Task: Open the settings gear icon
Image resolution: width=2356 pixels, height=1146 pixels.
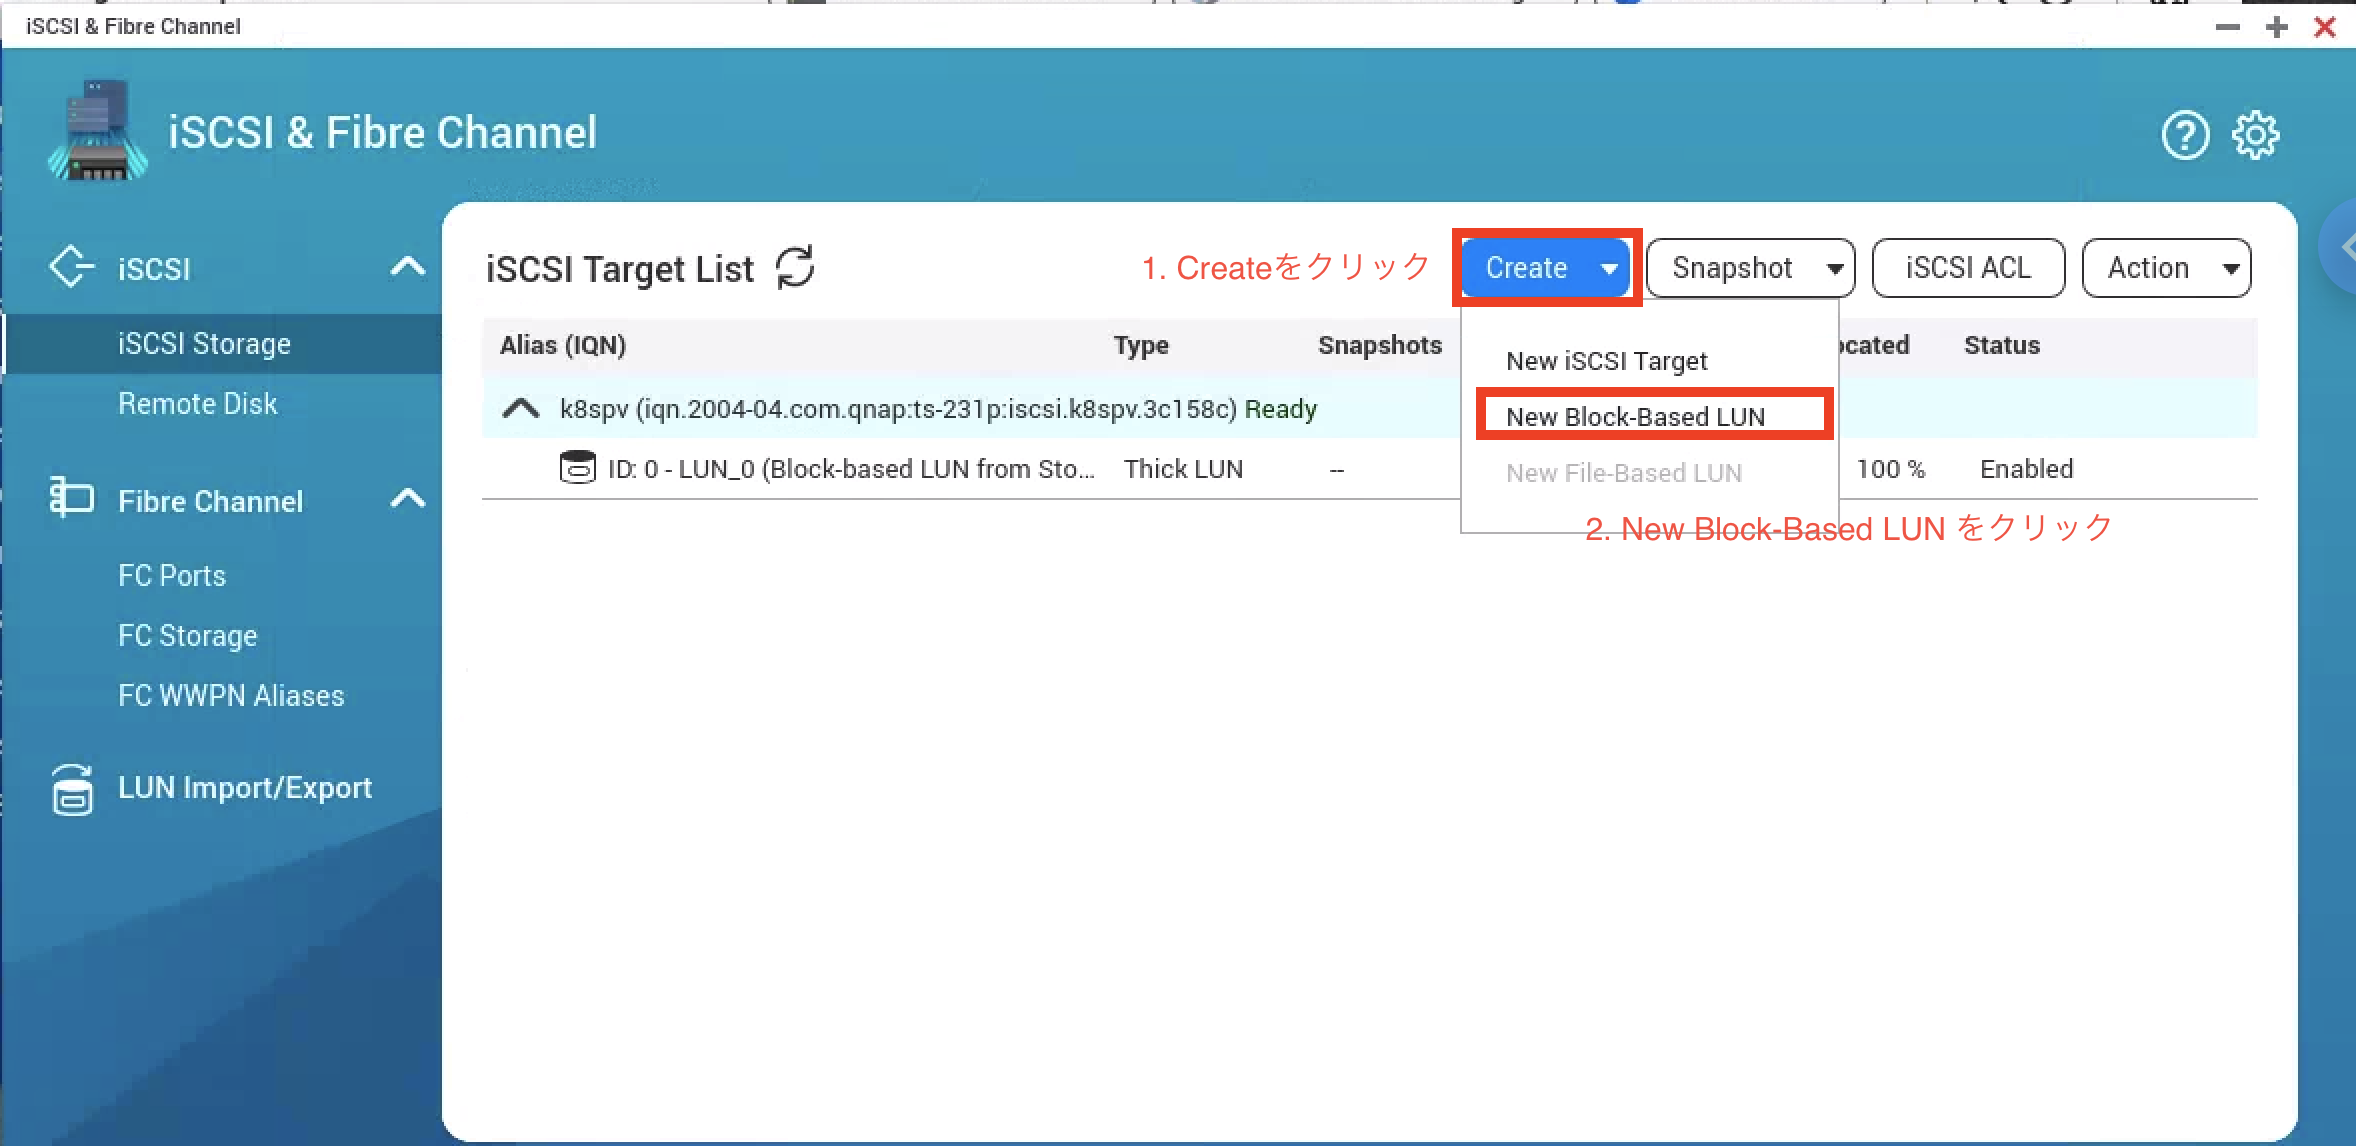Action: 2255,135
